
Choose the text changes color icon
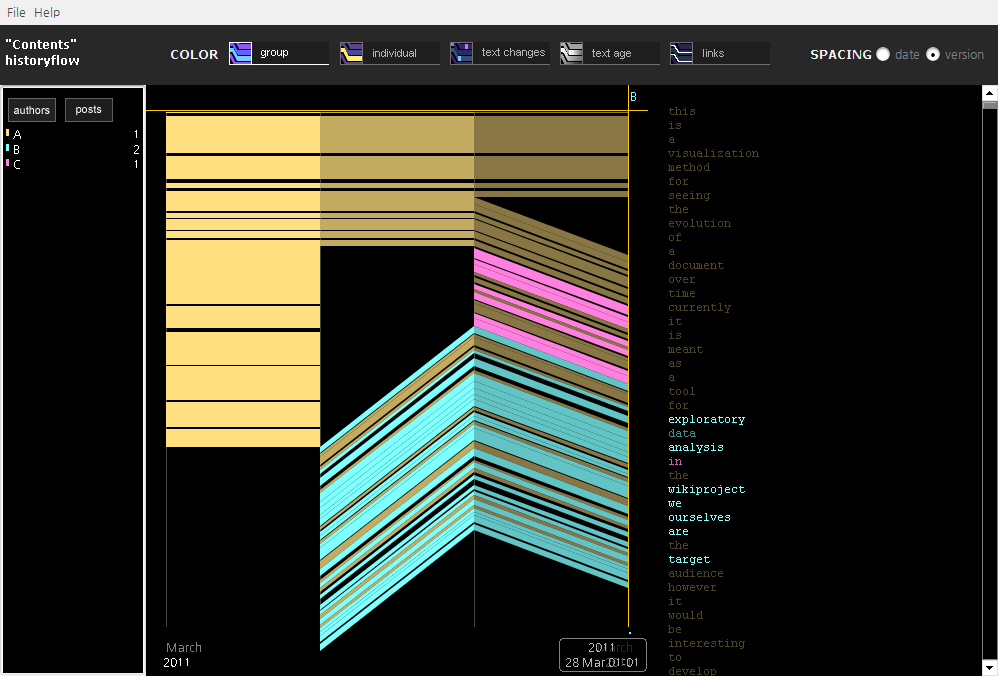point(461,53)
